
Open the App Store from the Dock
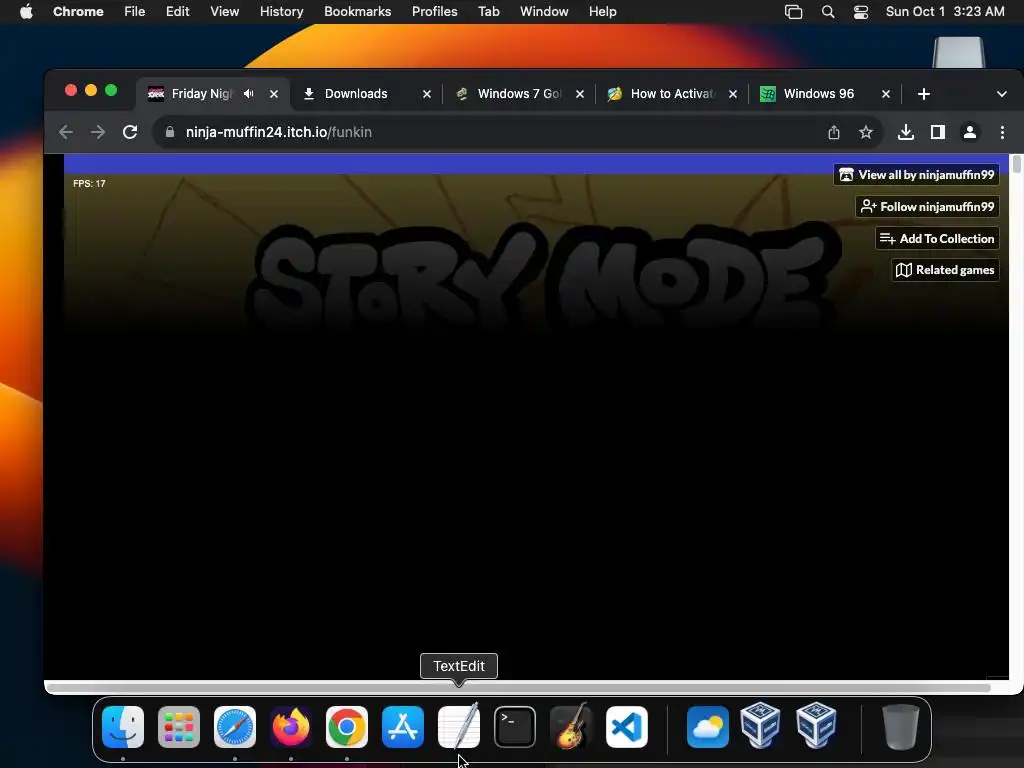[403, 727]
